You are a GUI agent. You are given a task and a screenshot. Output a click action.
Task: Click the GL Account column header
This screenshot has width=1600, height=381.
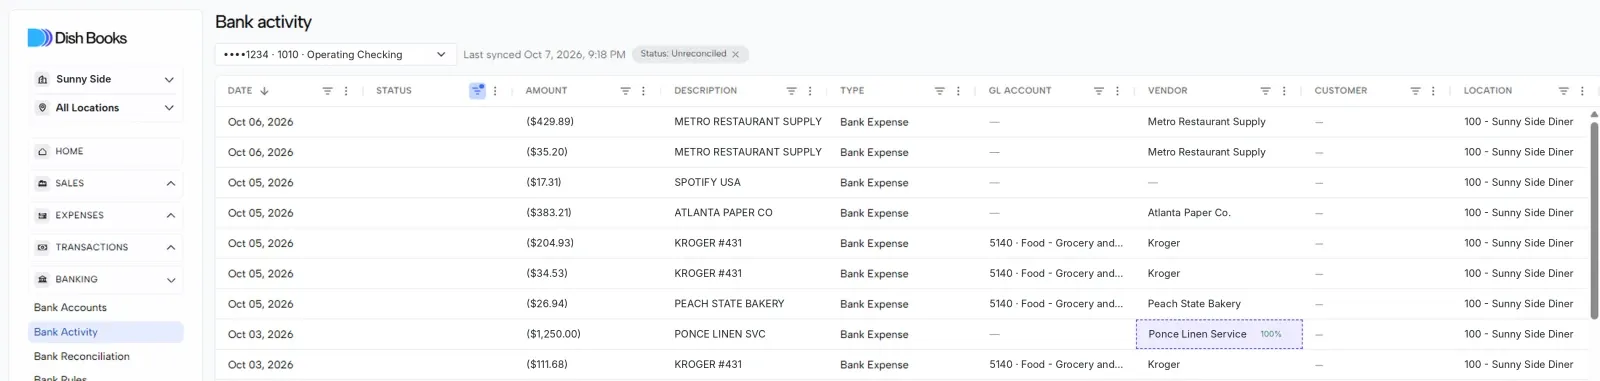click(x=1020, y=91)
